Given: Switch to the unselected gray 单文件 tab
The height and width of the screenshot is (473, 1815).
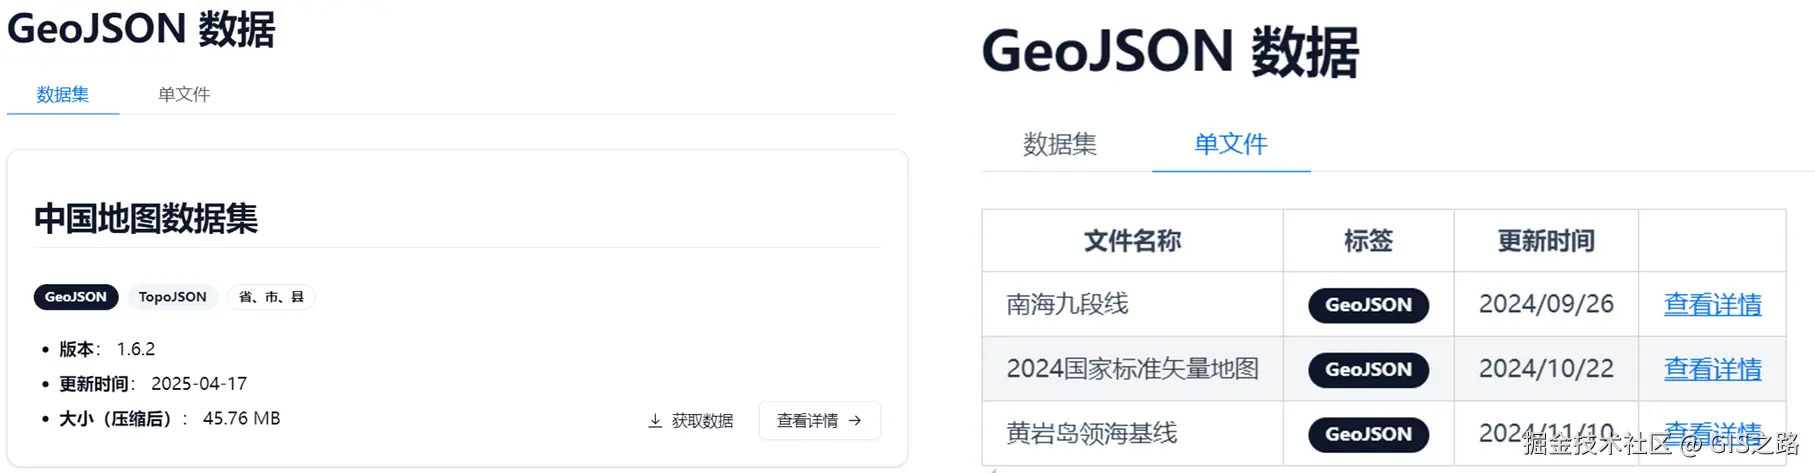Looking at the screenshot, I should point(184,94).
